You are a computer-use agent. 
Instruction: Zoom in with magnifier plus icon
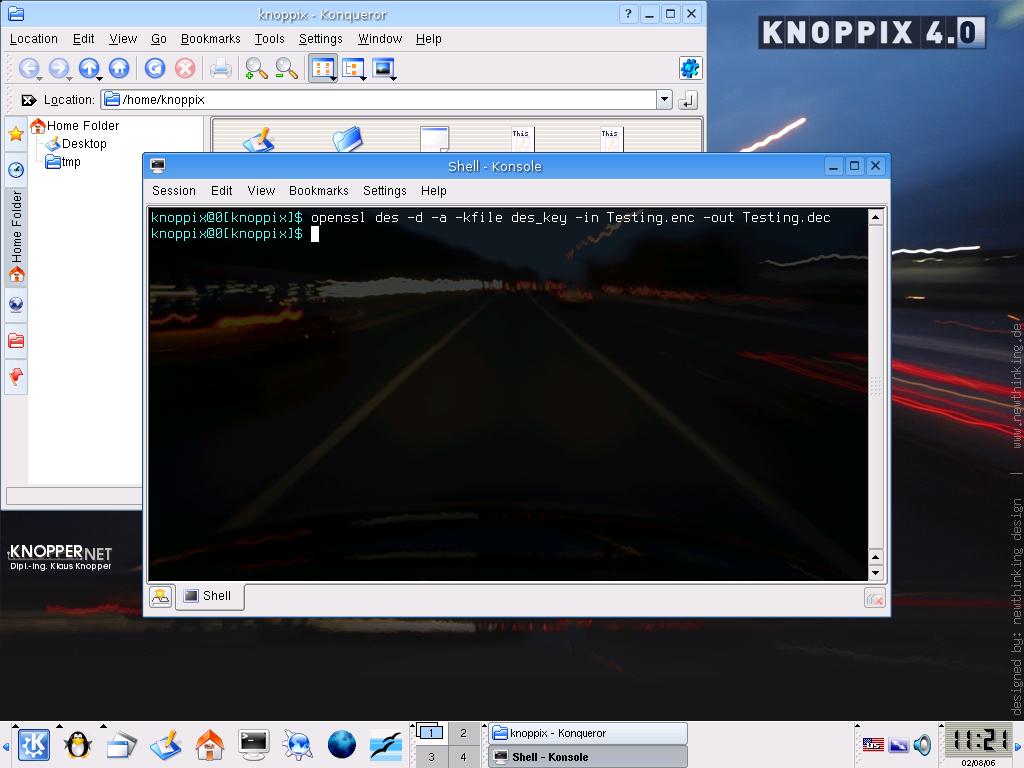256,68
